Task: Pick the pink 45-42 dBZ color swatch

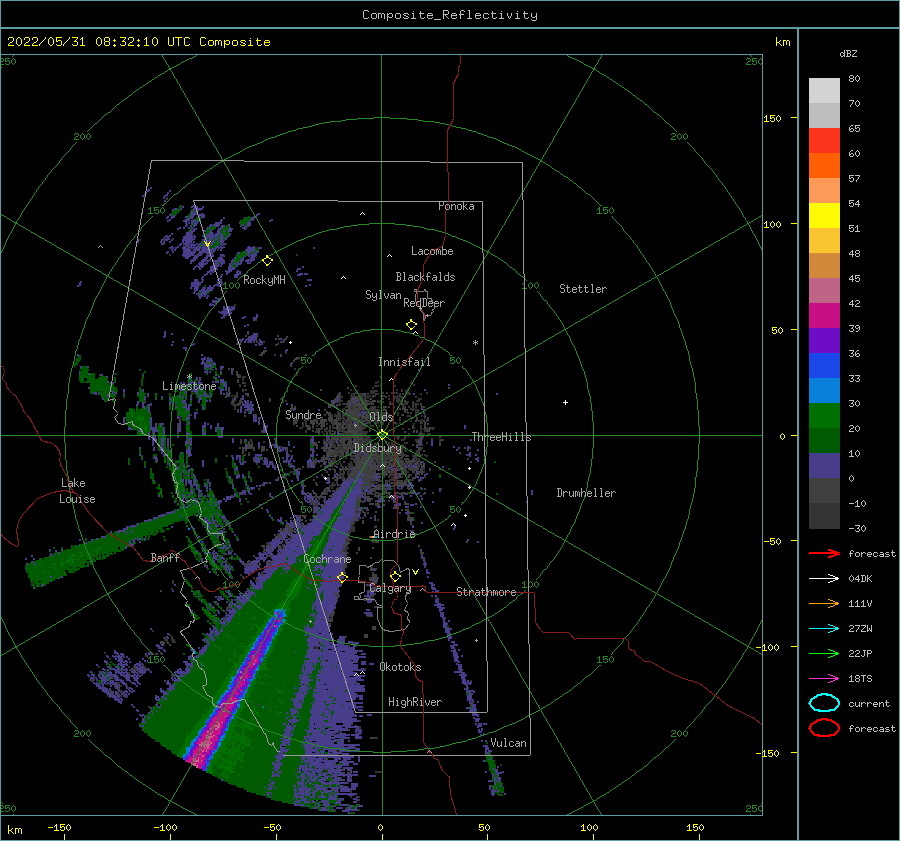Action: (x=824, y=290)
